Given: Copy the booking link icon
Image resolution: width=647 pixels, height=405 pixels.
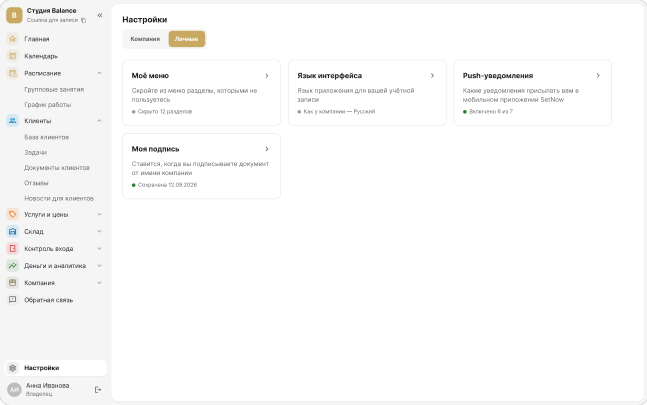Looking at the screenshot, I should pos(84,20).
